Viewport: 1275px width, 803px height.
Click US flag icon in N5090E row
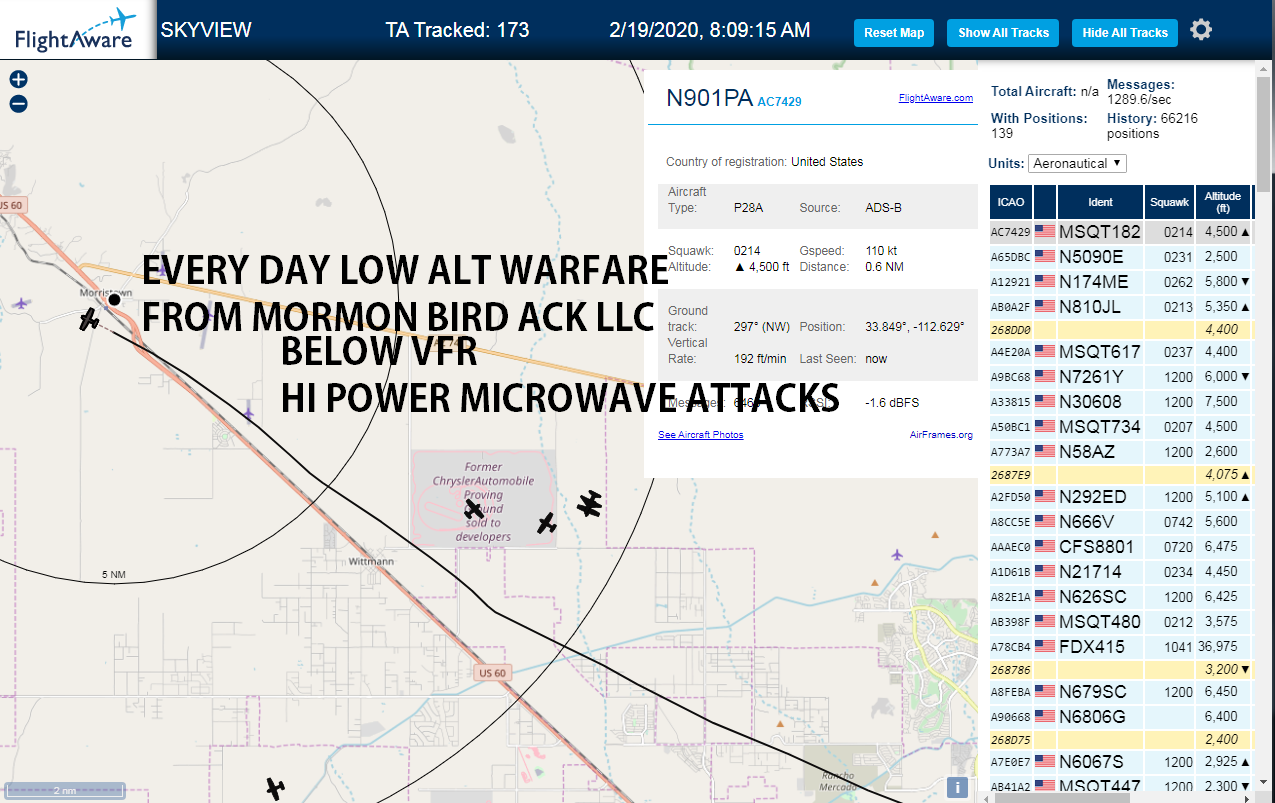coord(1045,257)
